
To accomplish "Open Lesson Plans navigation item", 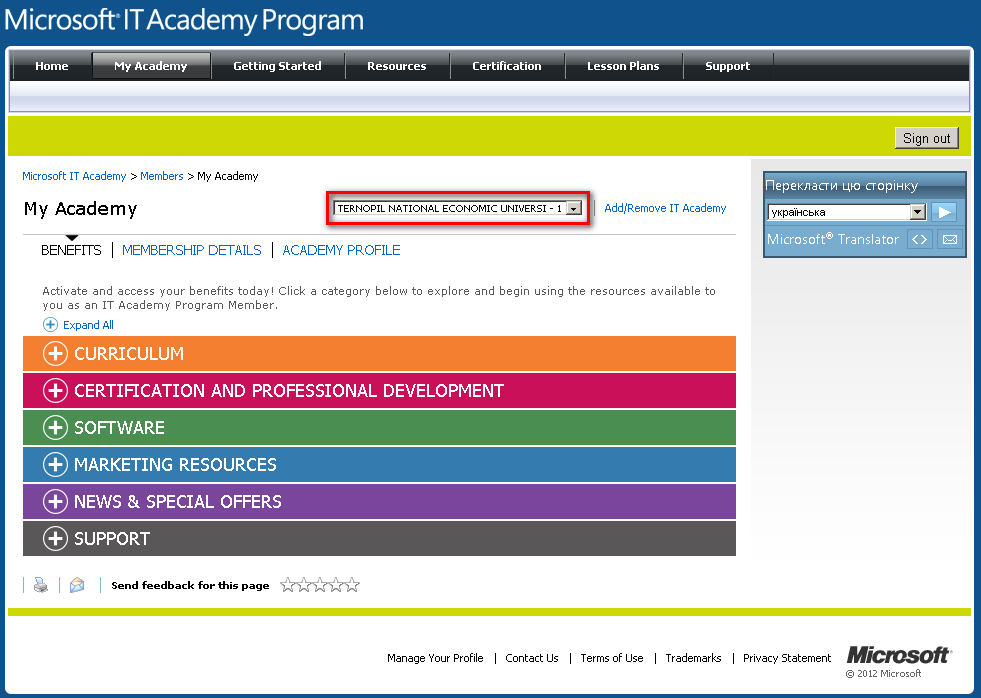I will click(x=623, y=66).
